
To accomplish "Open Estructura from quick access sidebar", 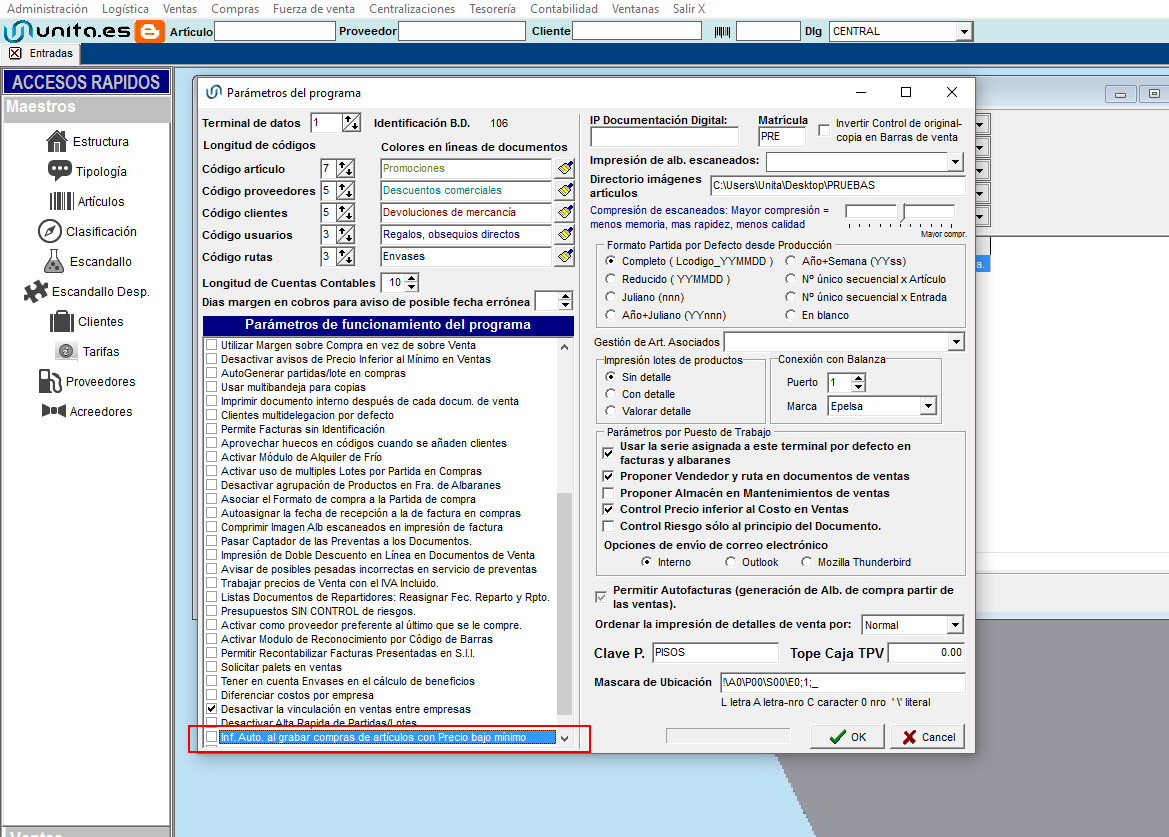I will 87,141.
